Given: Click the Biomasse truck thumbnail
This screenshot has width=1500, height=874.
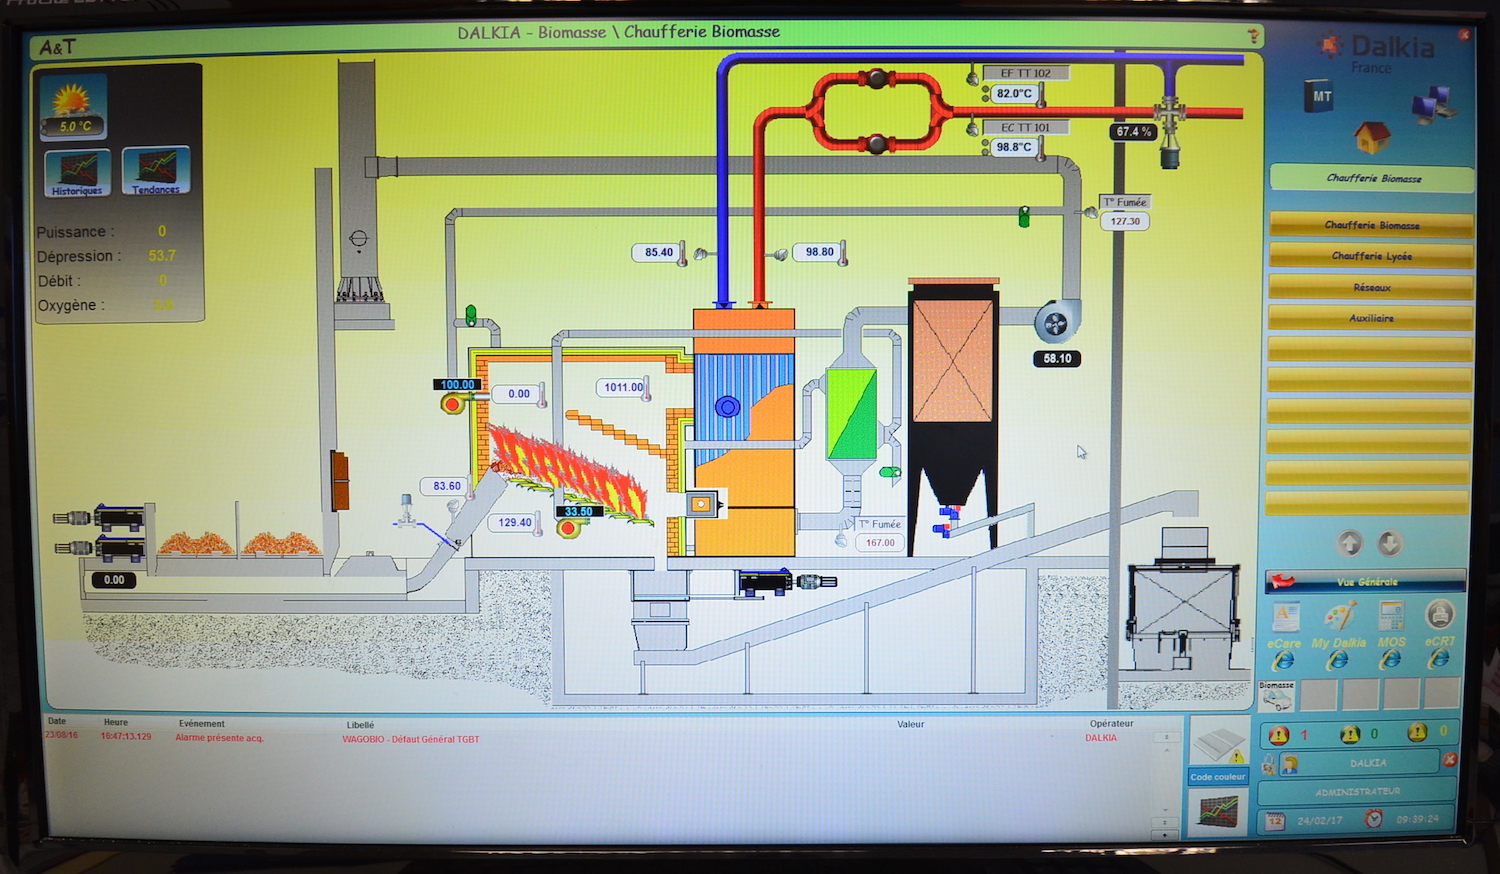Looking at the screenshot, I should point(1276,696).
